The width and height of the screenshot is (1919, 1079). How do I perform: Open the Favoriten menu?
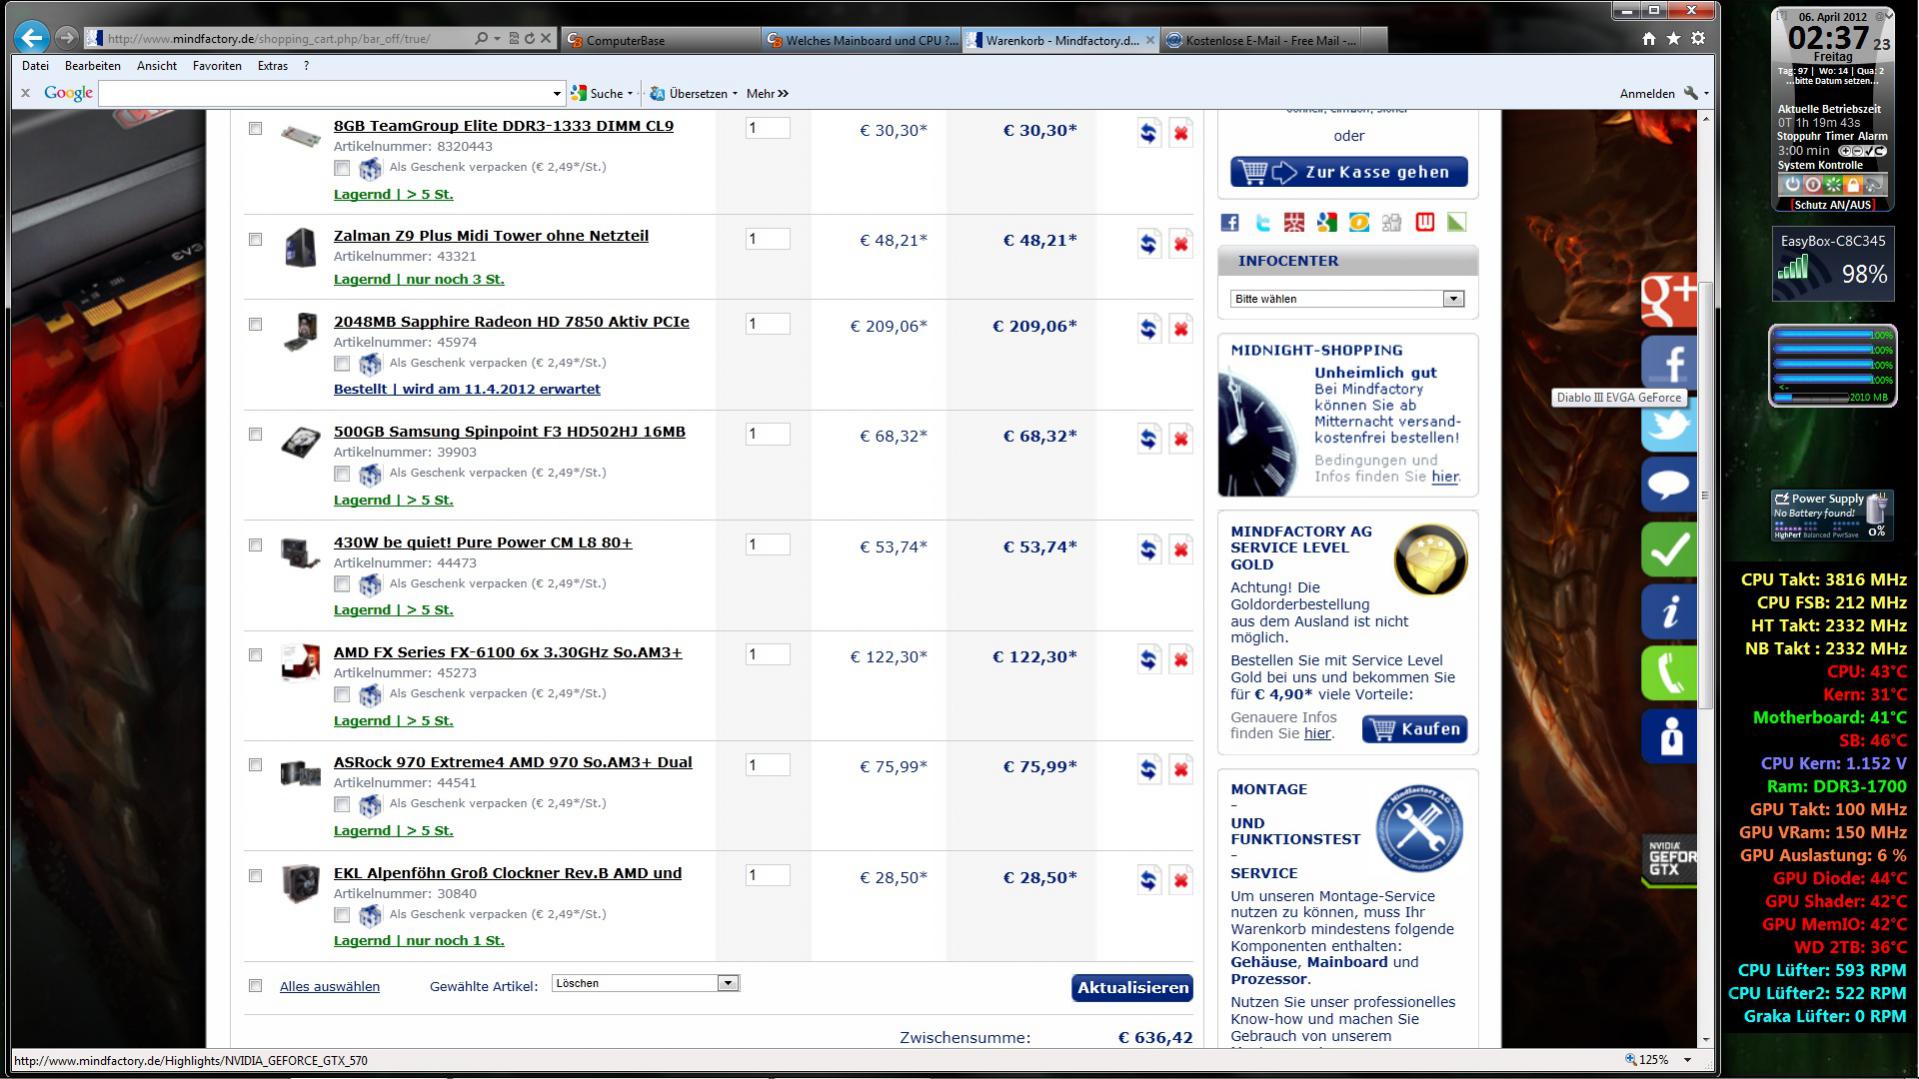tap(217, 66)
